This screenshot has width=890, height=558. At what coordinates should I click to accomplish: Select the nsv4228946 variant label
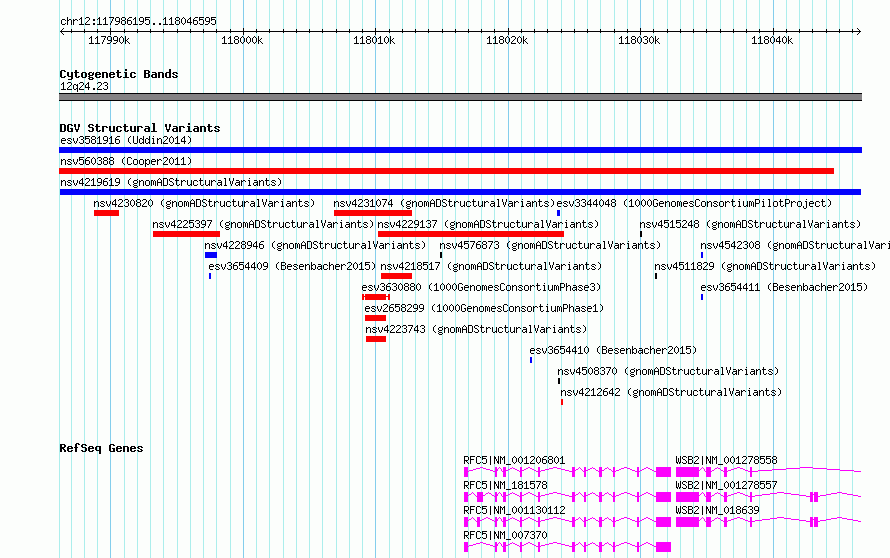pyautogui.click(x=315, y=245)
